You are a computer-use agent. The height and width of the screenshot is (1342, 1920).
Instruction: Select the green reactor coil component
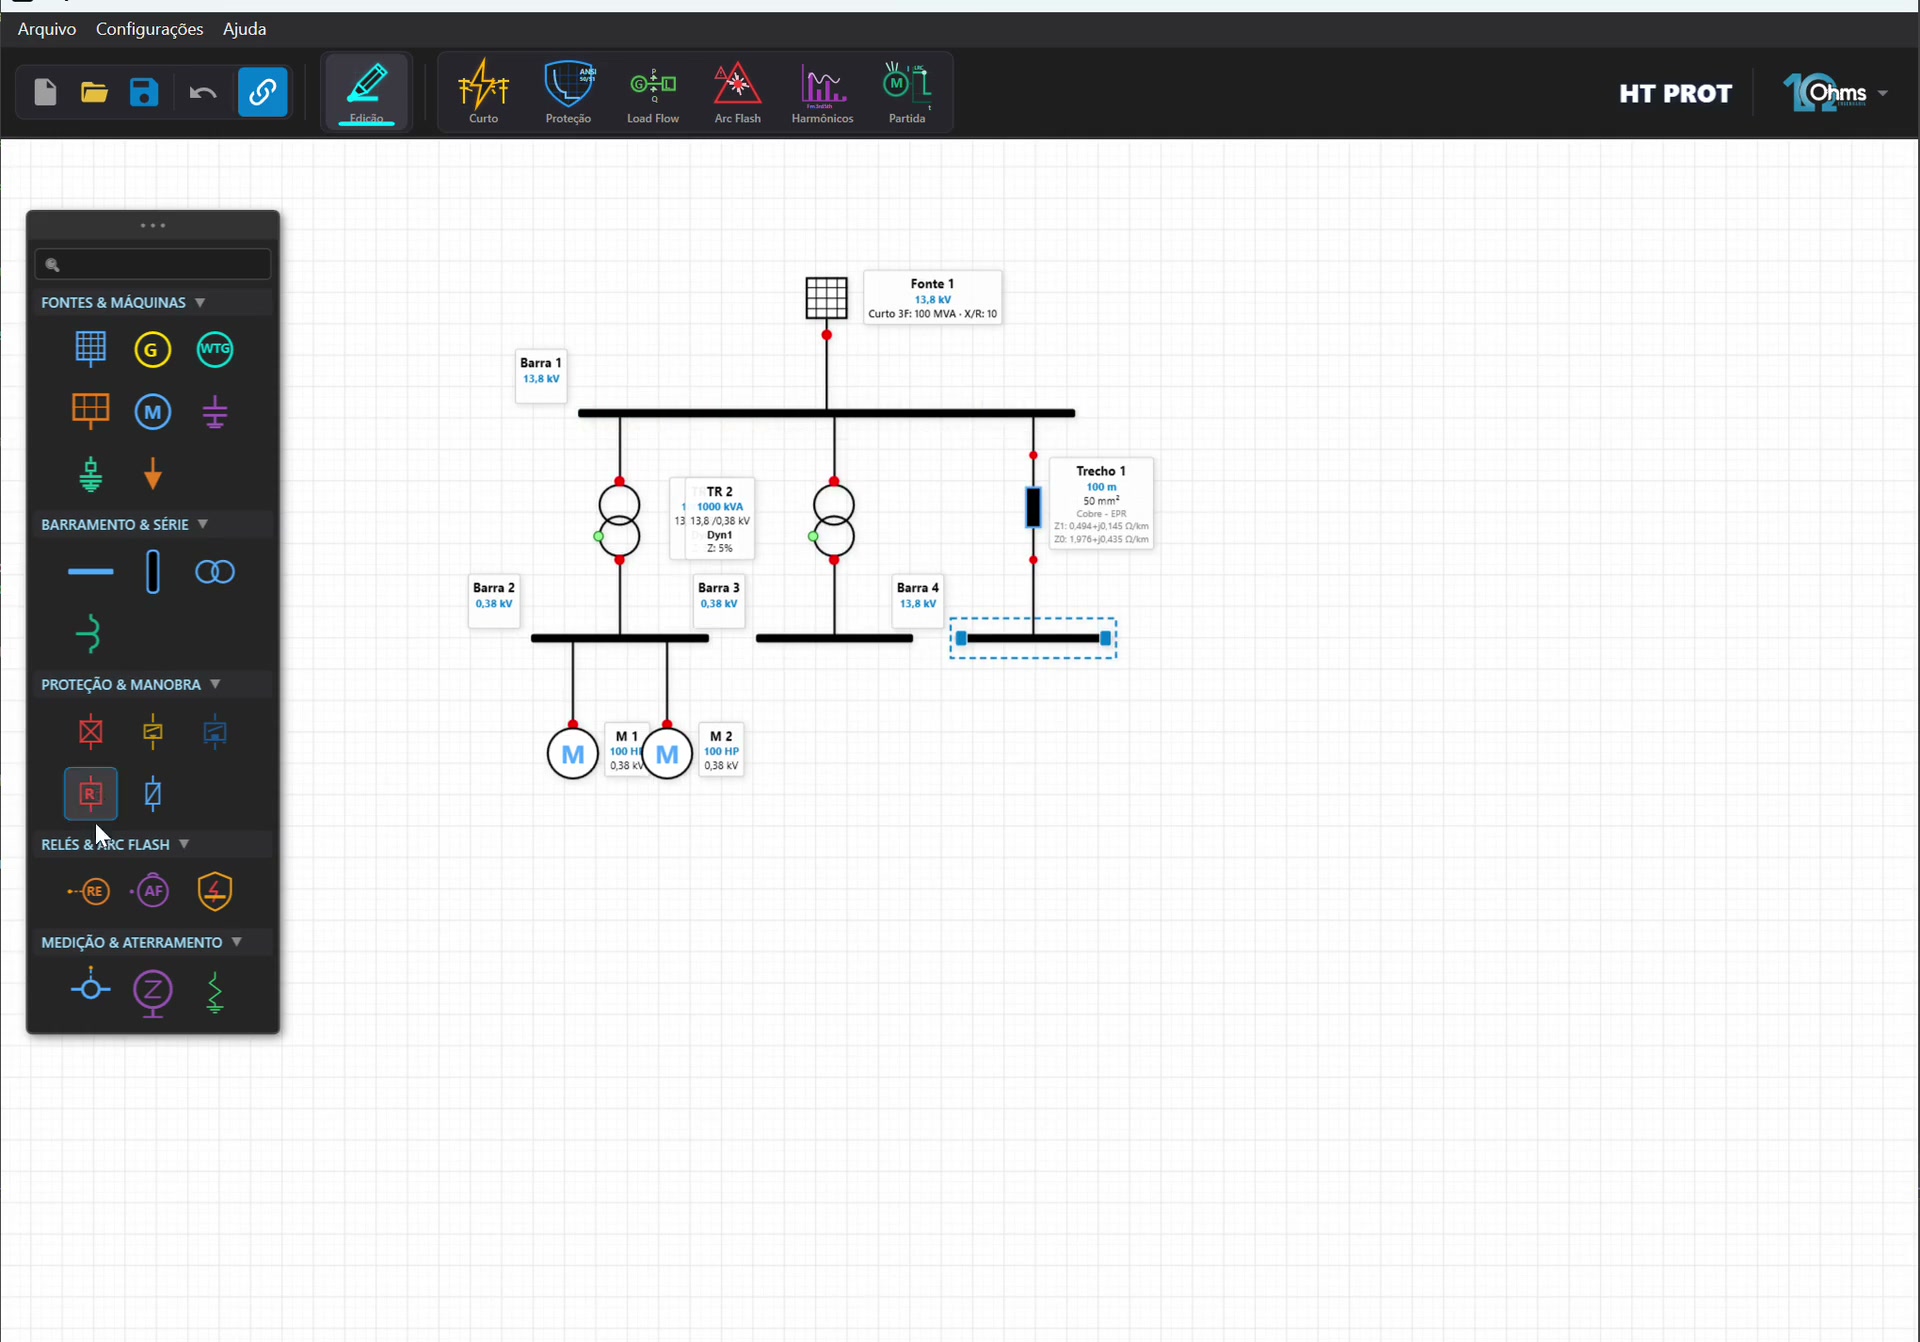click(x=90, y=633)
